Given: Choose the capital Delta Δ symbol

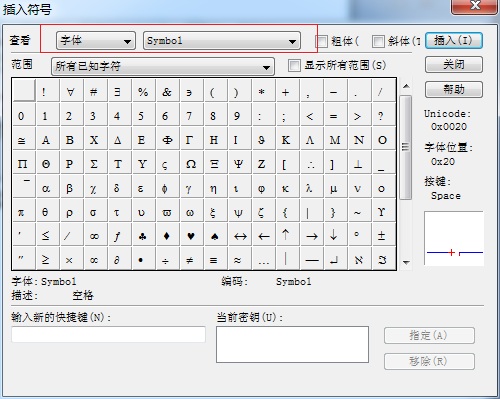Looking at the screenshot, I should [117, 140].
